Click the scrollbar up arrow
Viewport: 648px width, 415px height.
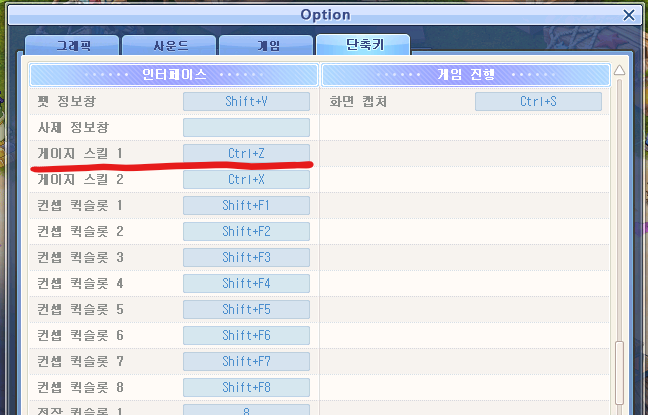pos(620,72)
